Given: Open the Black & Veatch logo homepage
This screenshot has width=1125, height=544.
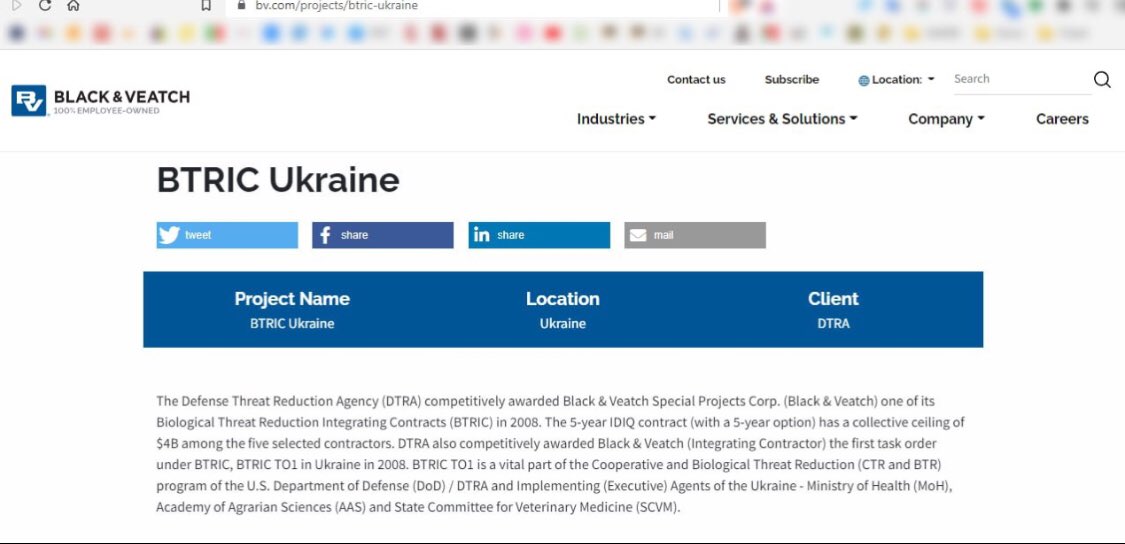Looking at the screenshot, I should (x=100, y=100).
